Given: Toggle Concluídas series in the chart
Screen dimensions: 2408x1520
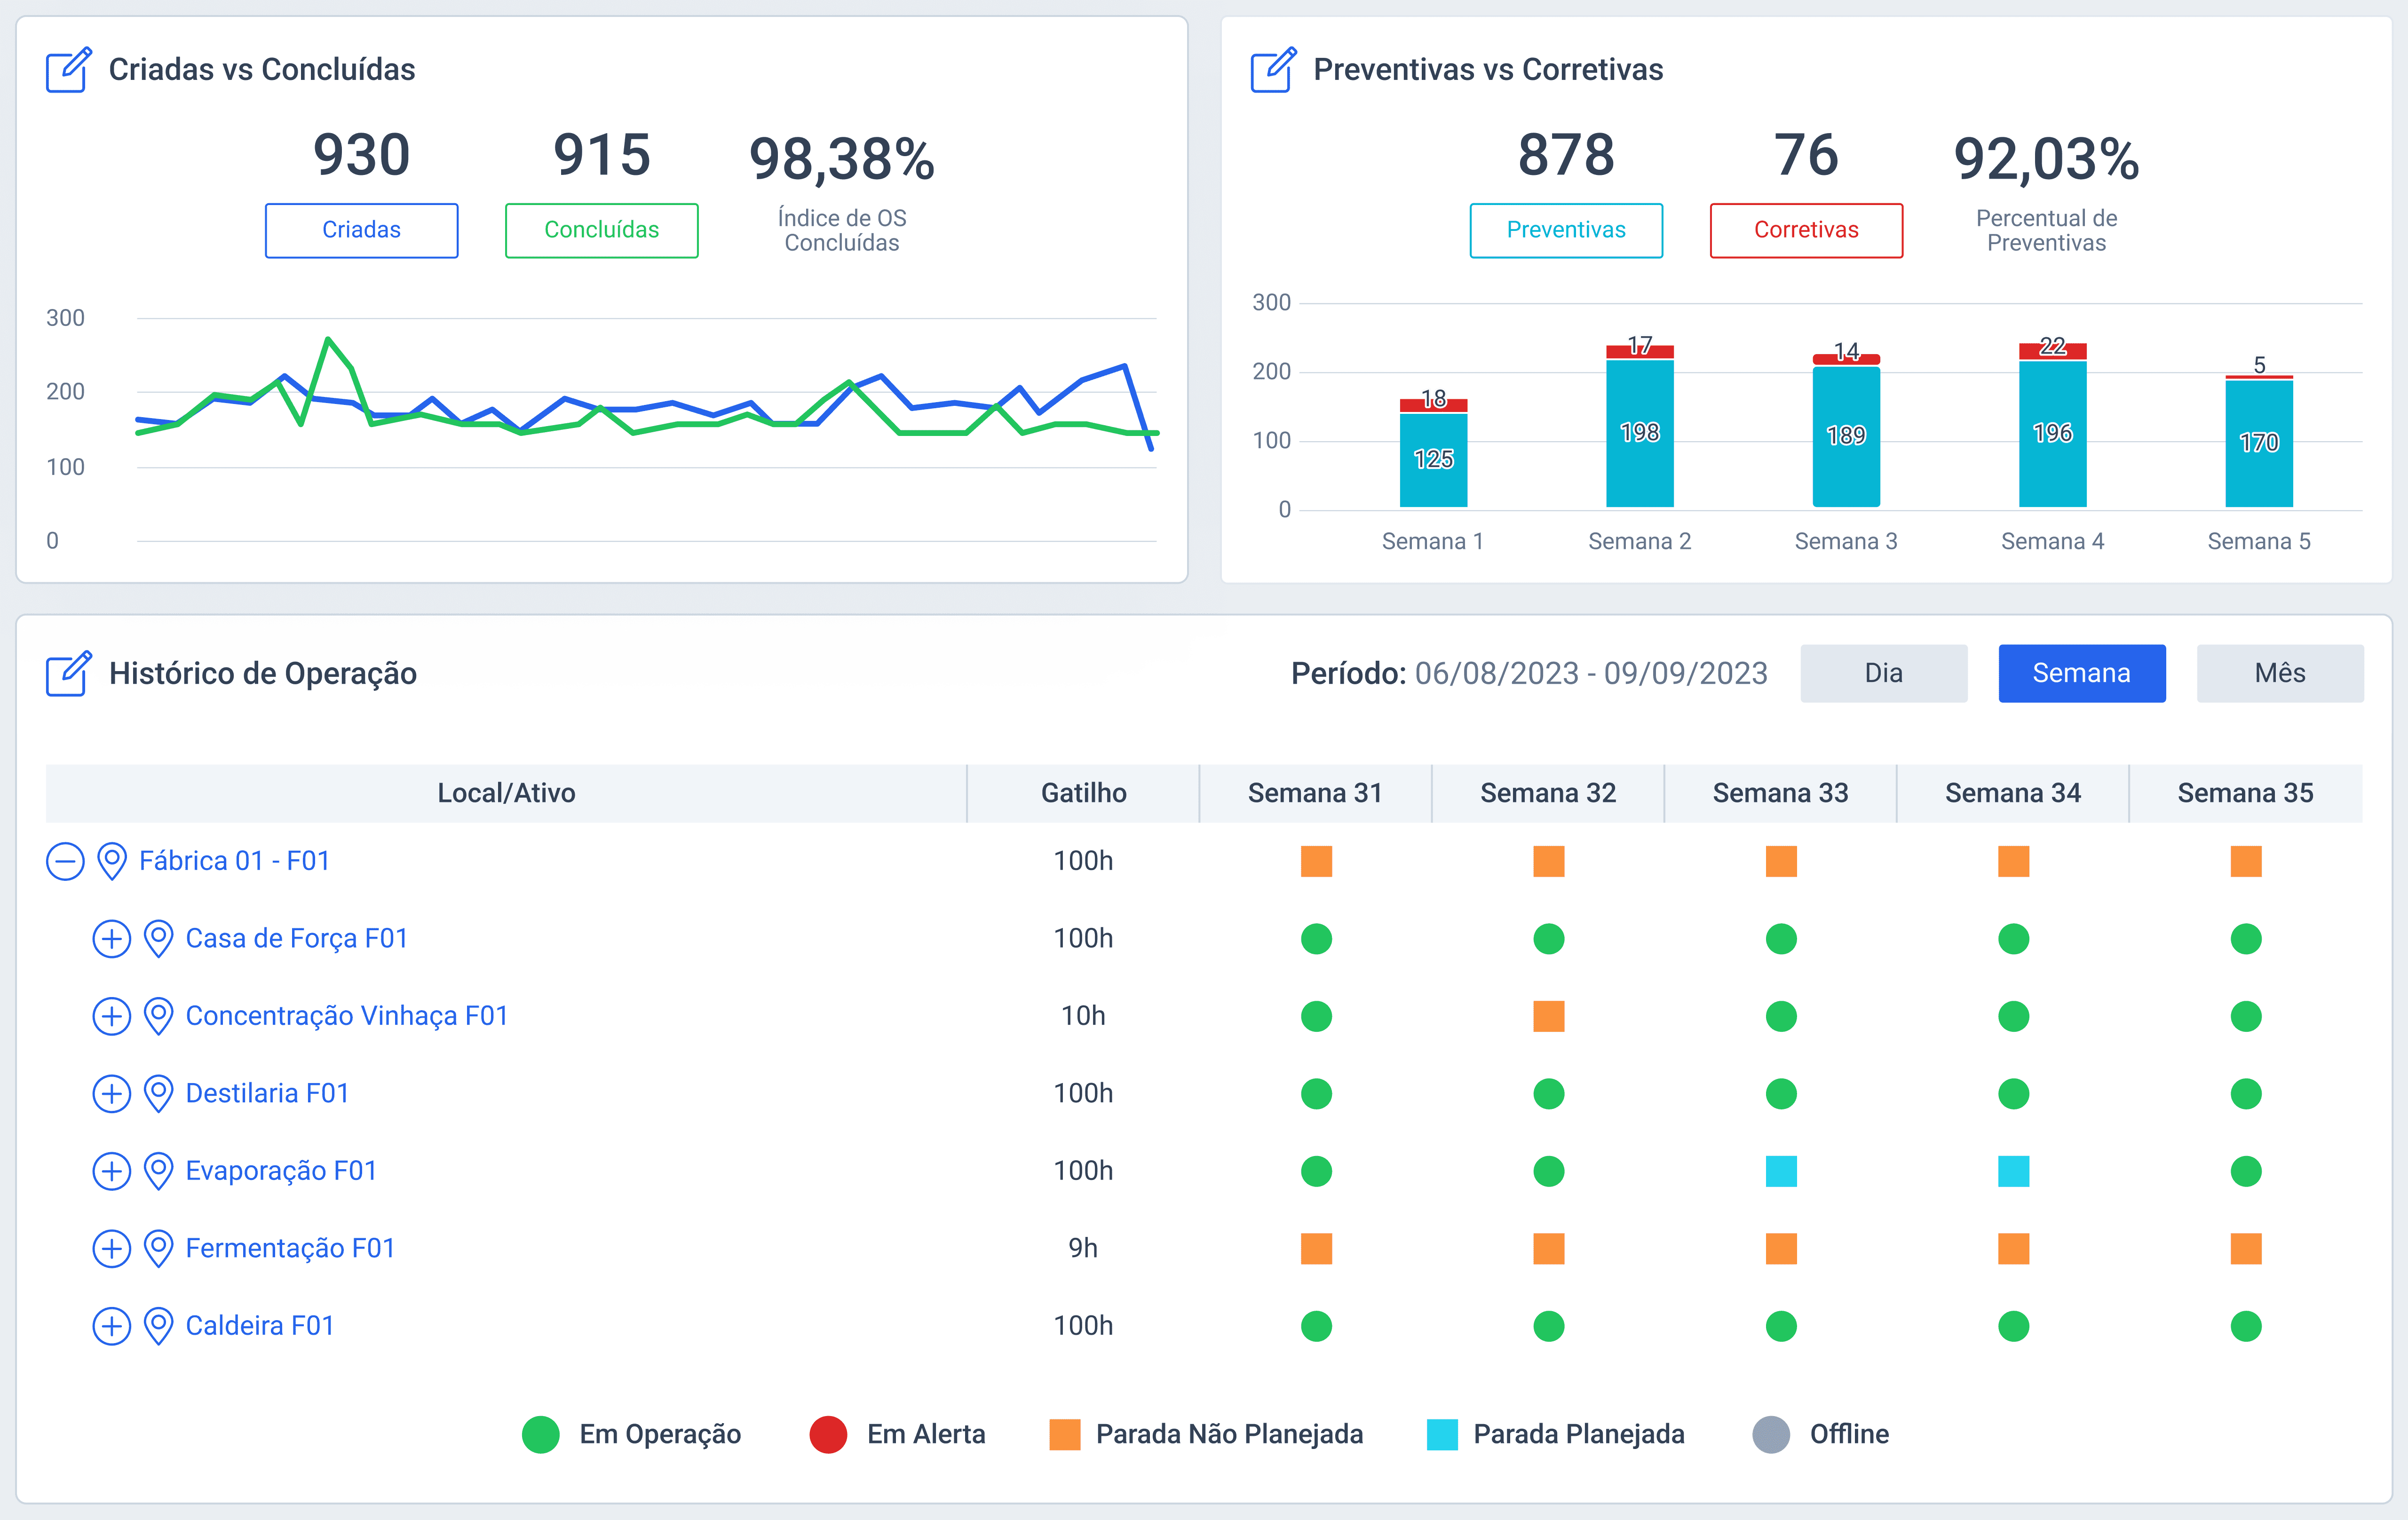Looking at the screenshot, I should pyautogui.click(x=601, y=230).
